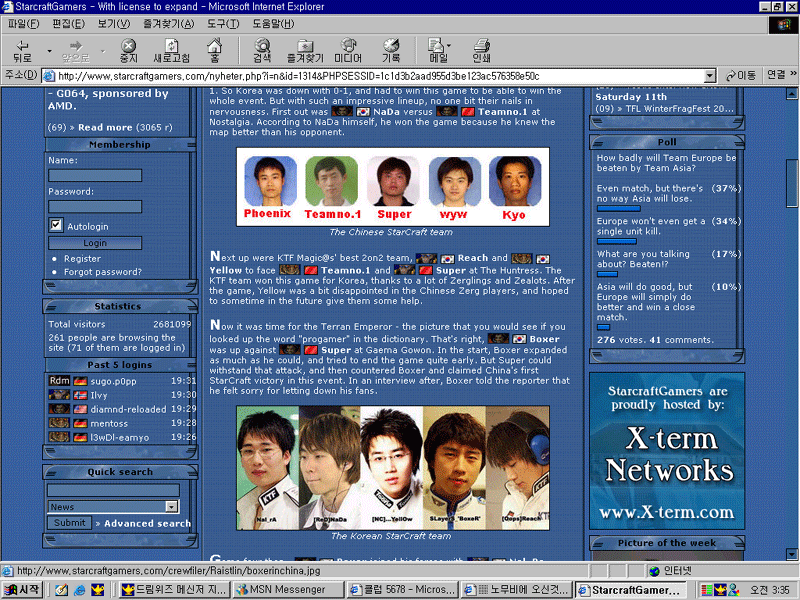Click the third quick launch butterfly icon
The width and height of the screenshot is (800, 600).
[x=97, y=590]
